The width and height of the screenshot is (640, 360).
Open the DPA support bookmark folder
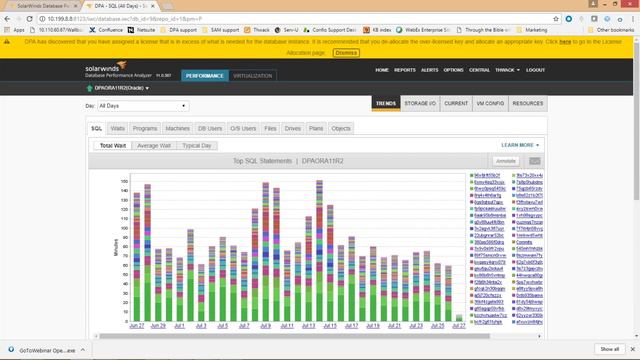[178, 30]
